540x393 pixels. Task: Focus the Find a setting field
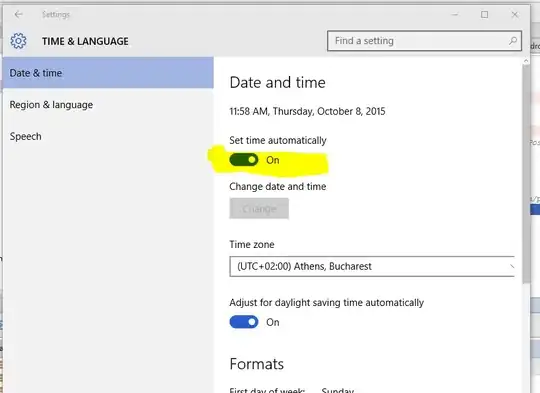[x=424, y=41]
